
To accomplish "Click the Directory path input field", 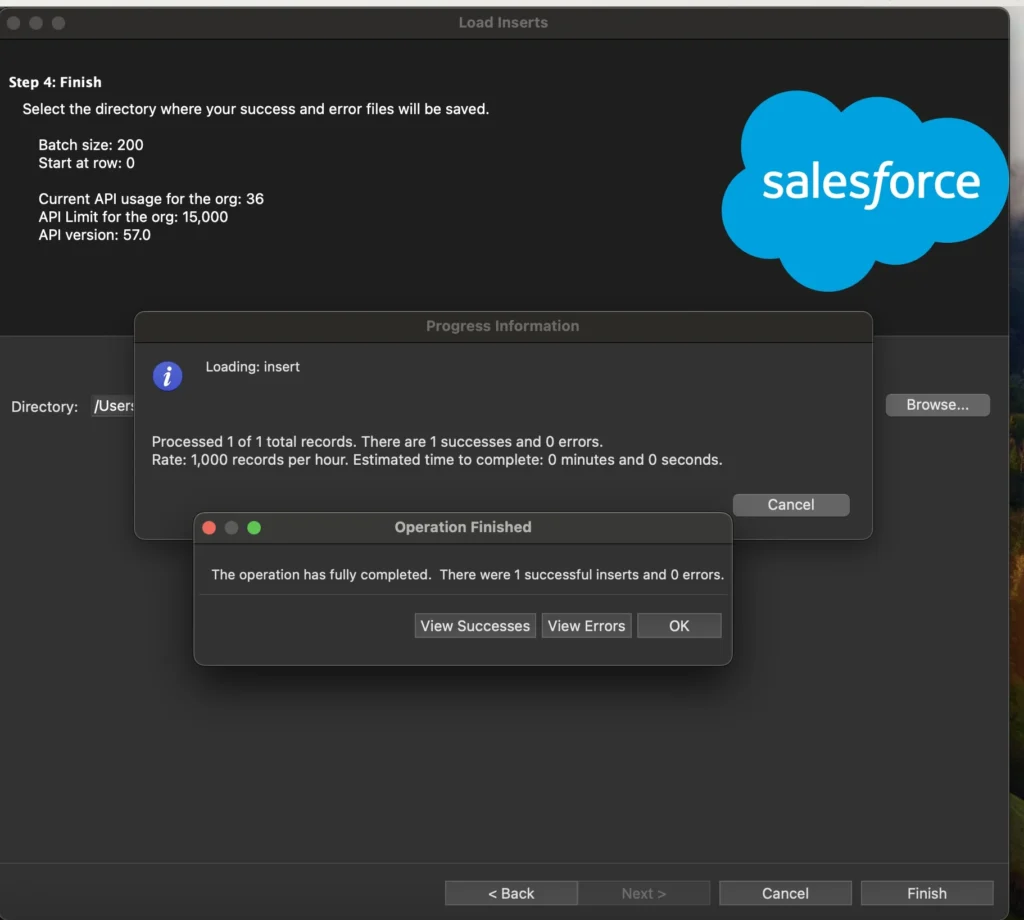I will 112,406.
